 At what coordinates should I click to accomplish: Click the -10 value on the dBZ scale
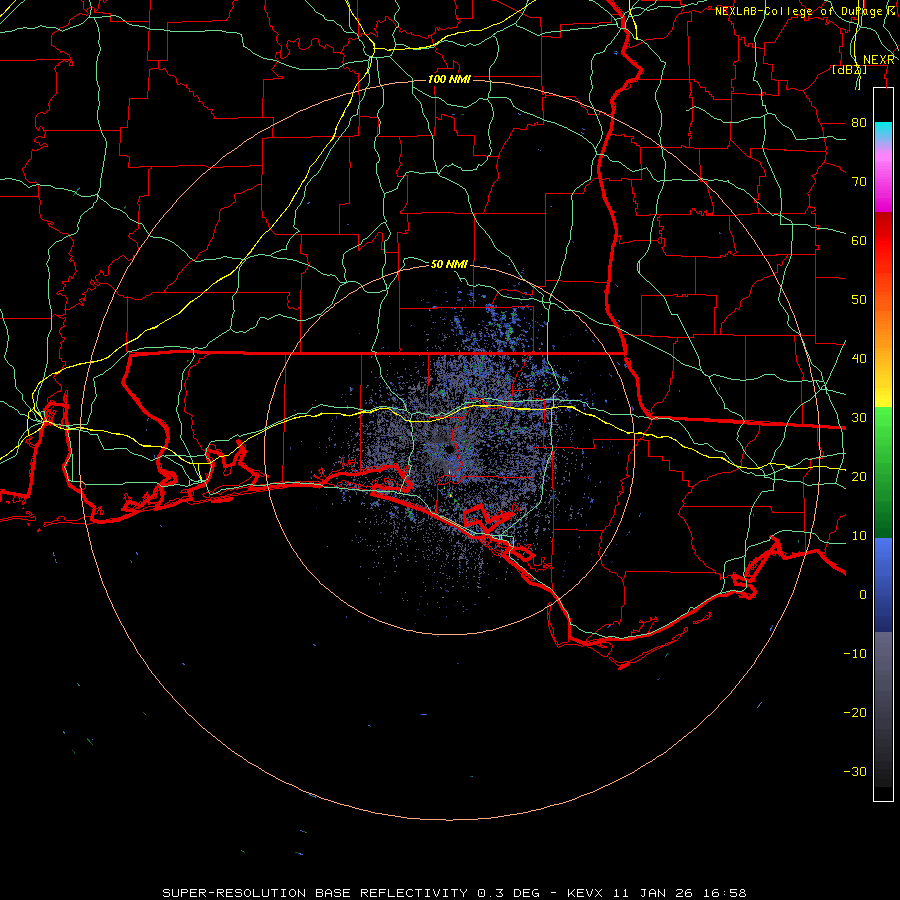click(x=855, y=653)
